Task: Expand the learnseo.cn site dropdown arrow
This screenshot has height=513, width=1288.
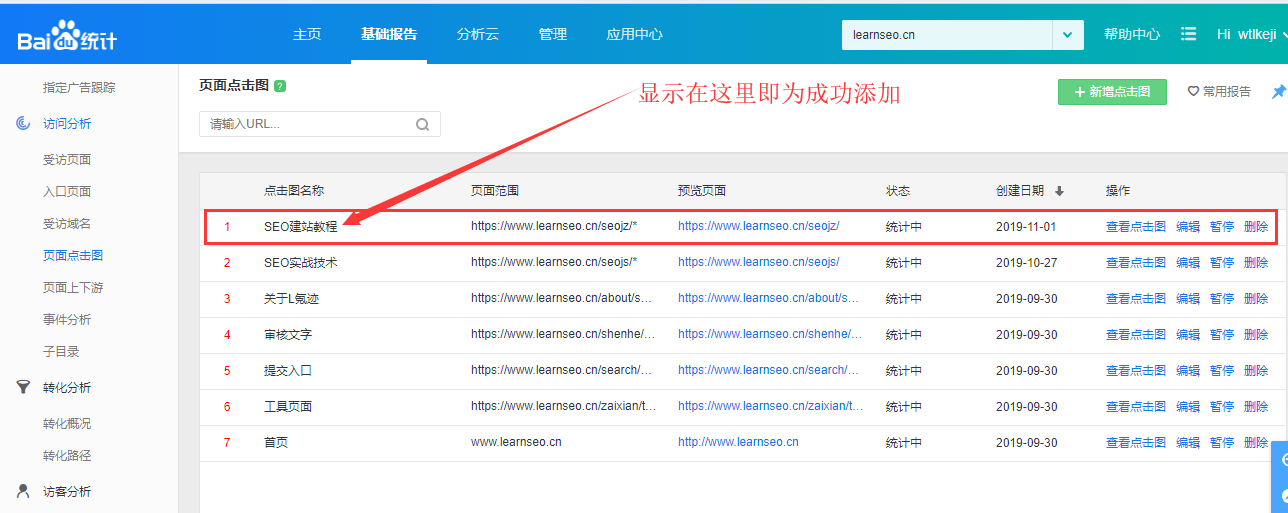Action: (1068, 35)
